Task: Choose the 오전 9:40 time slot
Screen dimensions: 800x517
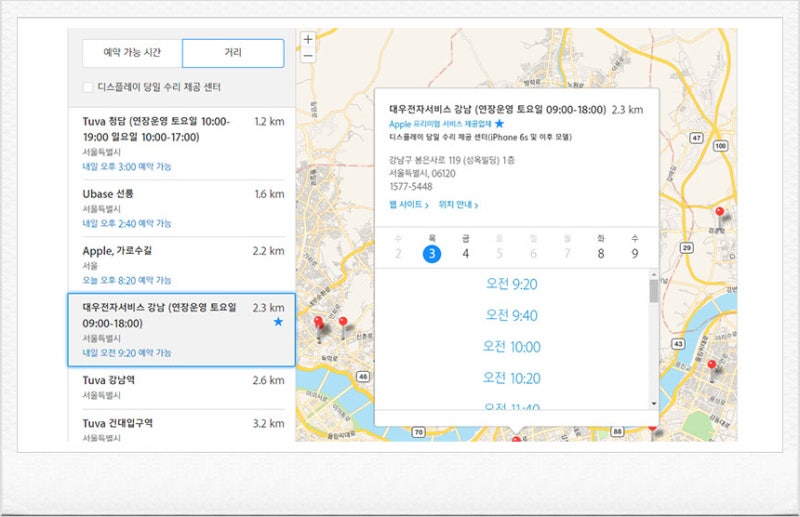Action: 511,315
